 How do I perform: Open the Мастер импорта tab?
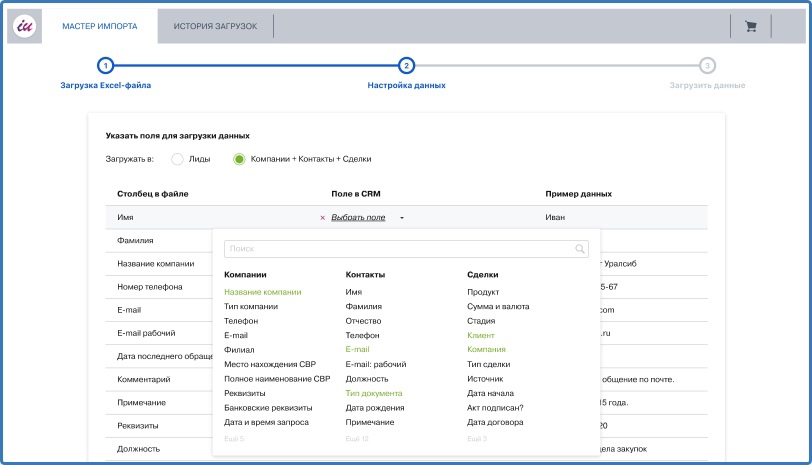point(100,26)
